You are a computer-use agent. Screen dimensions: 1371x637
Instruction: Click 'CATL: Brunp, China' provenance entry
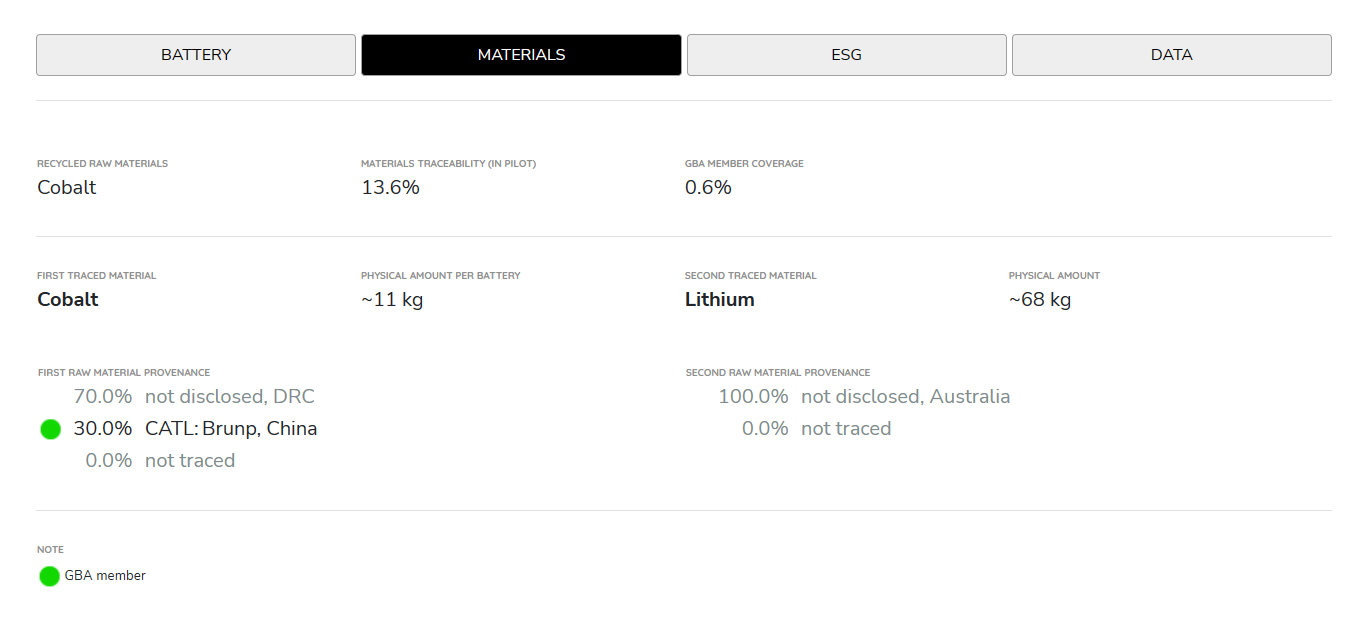231,429
